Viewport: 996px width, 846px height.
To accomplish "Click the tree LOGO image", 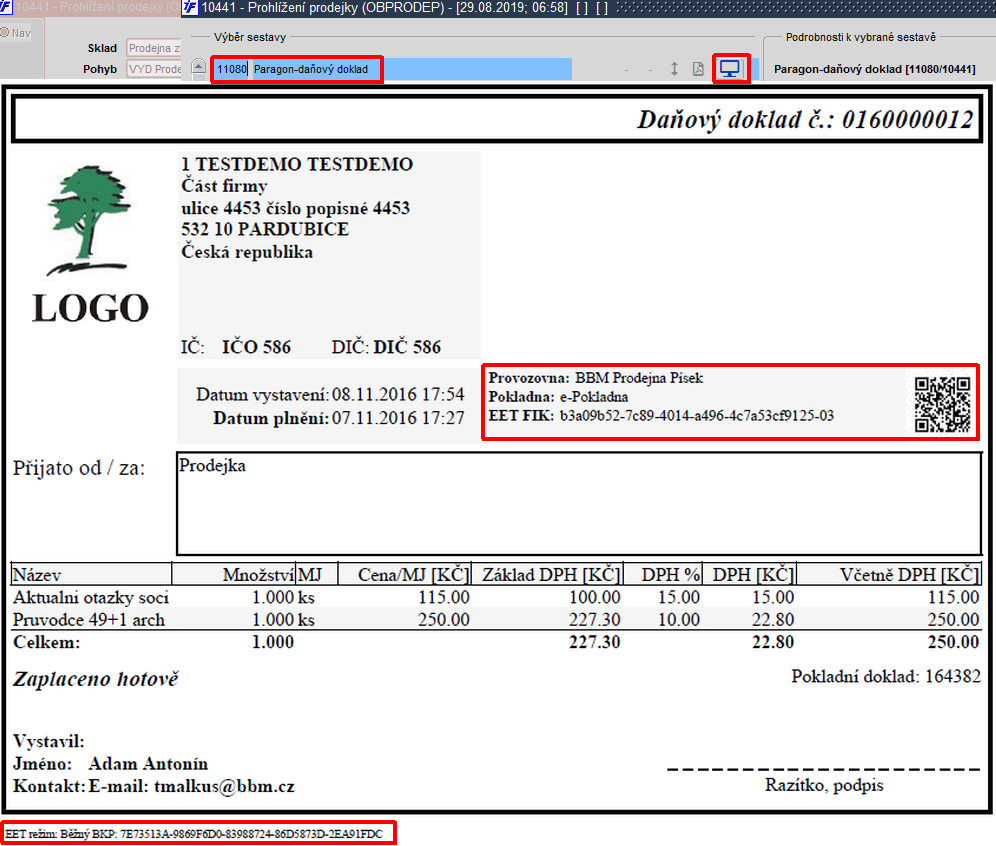I will (90, 245).
